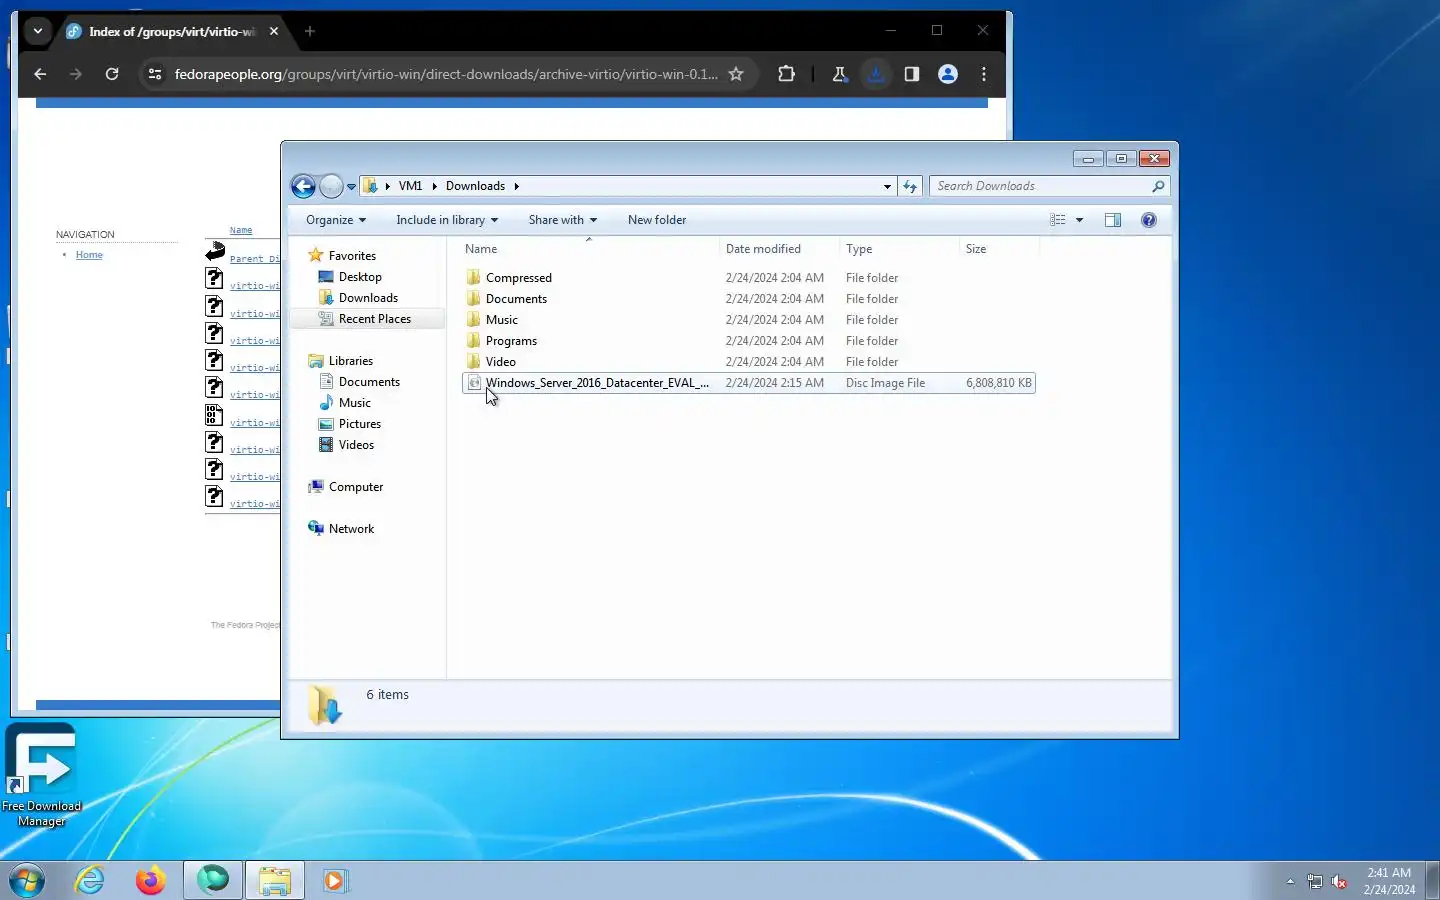Click the Parent Directory link in browser

point(255,259)
